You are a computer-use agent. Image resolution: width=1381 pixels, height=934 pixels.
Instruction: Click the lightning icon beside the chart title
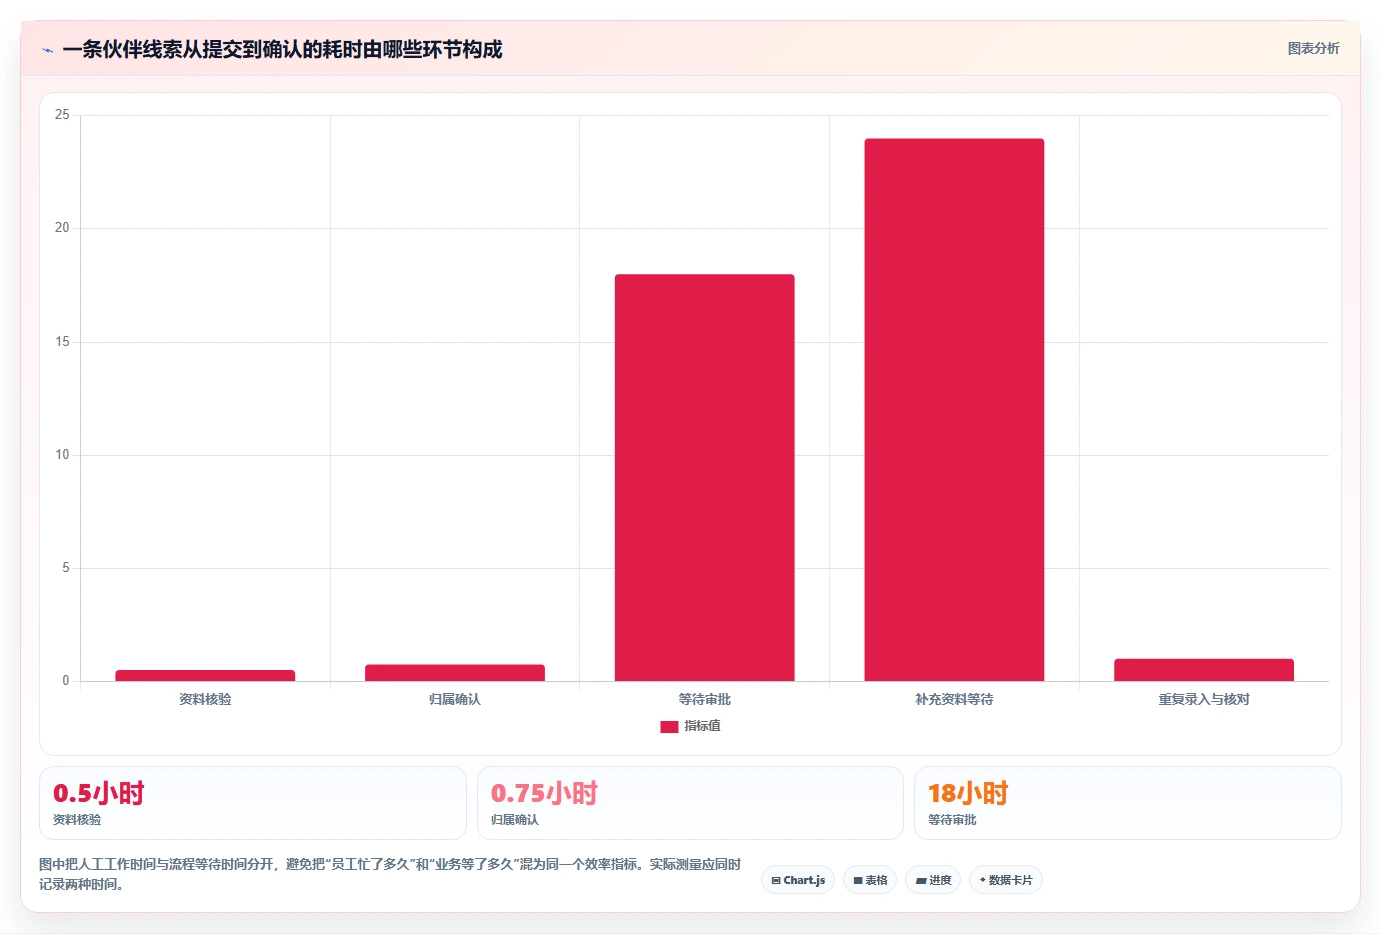coord(47,50)
